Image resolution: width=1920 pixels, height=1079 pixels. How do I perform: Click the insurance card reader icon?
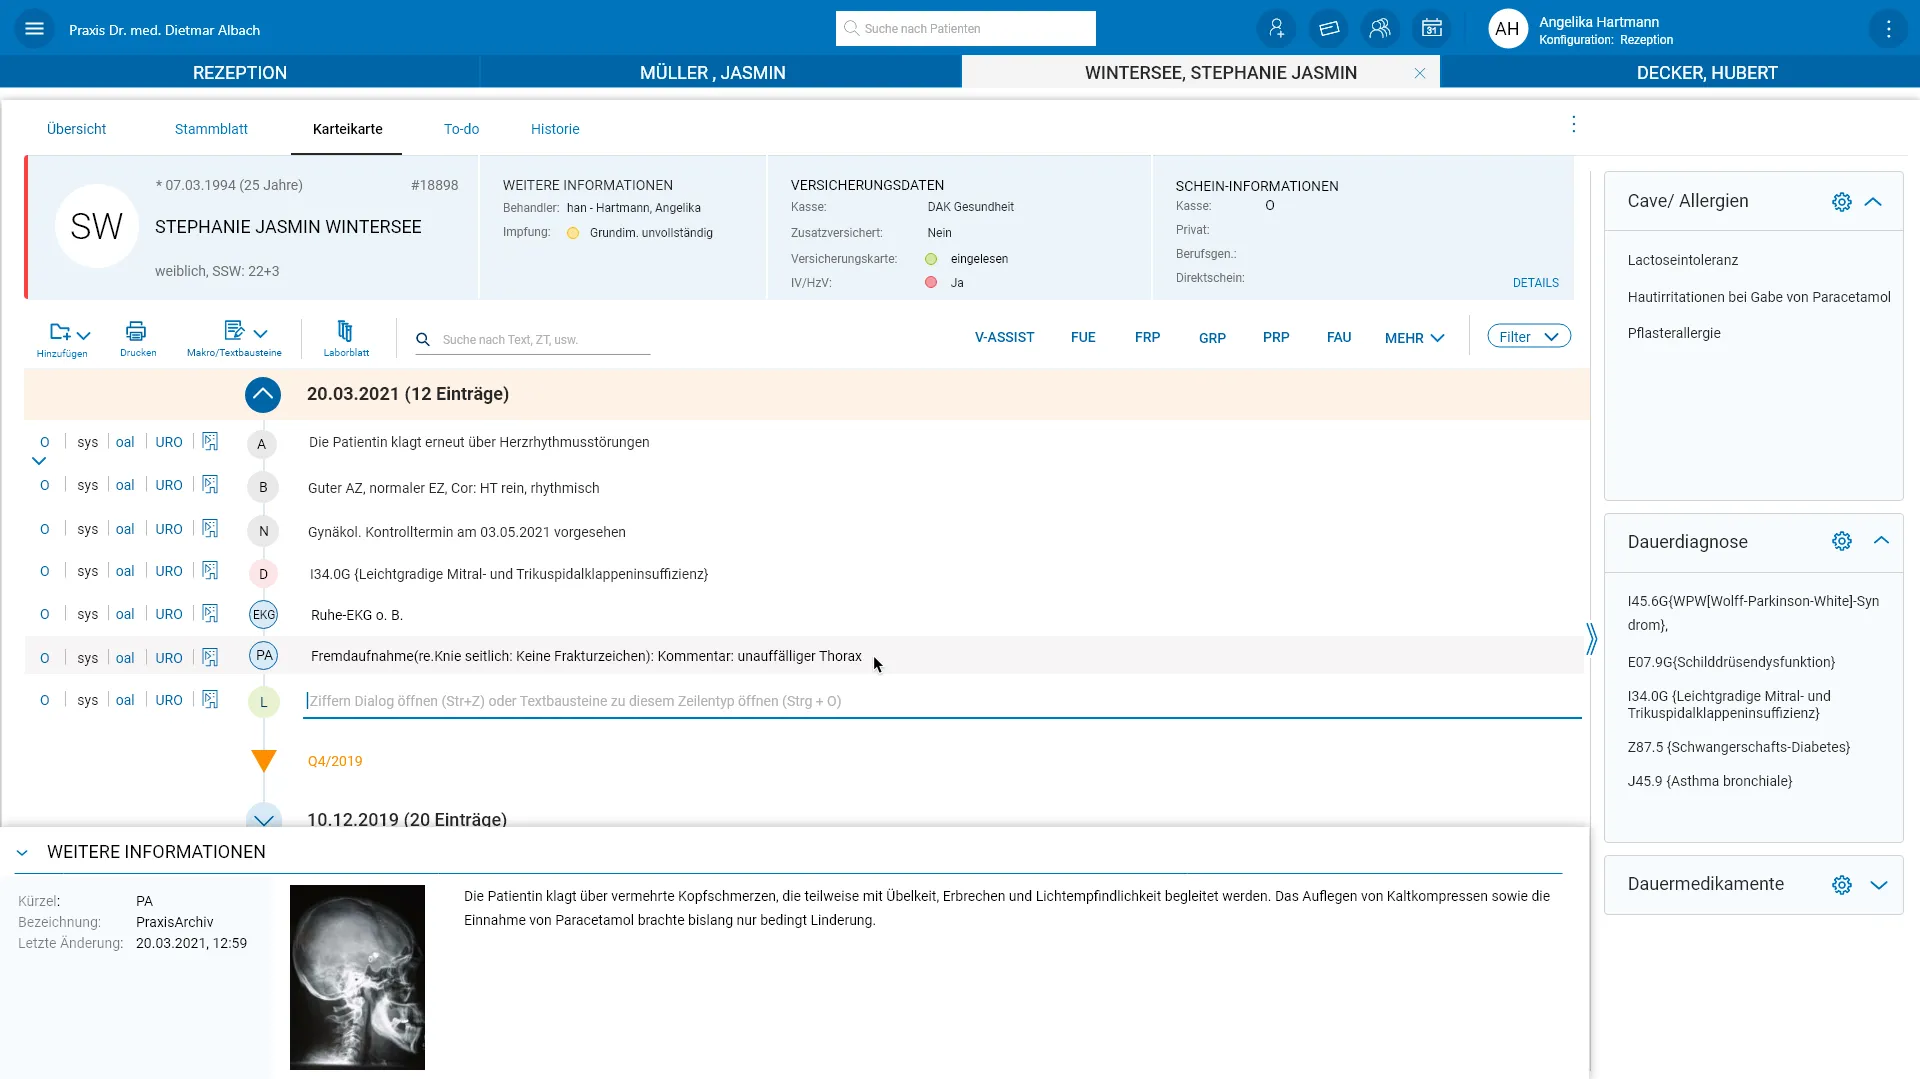1328,29
